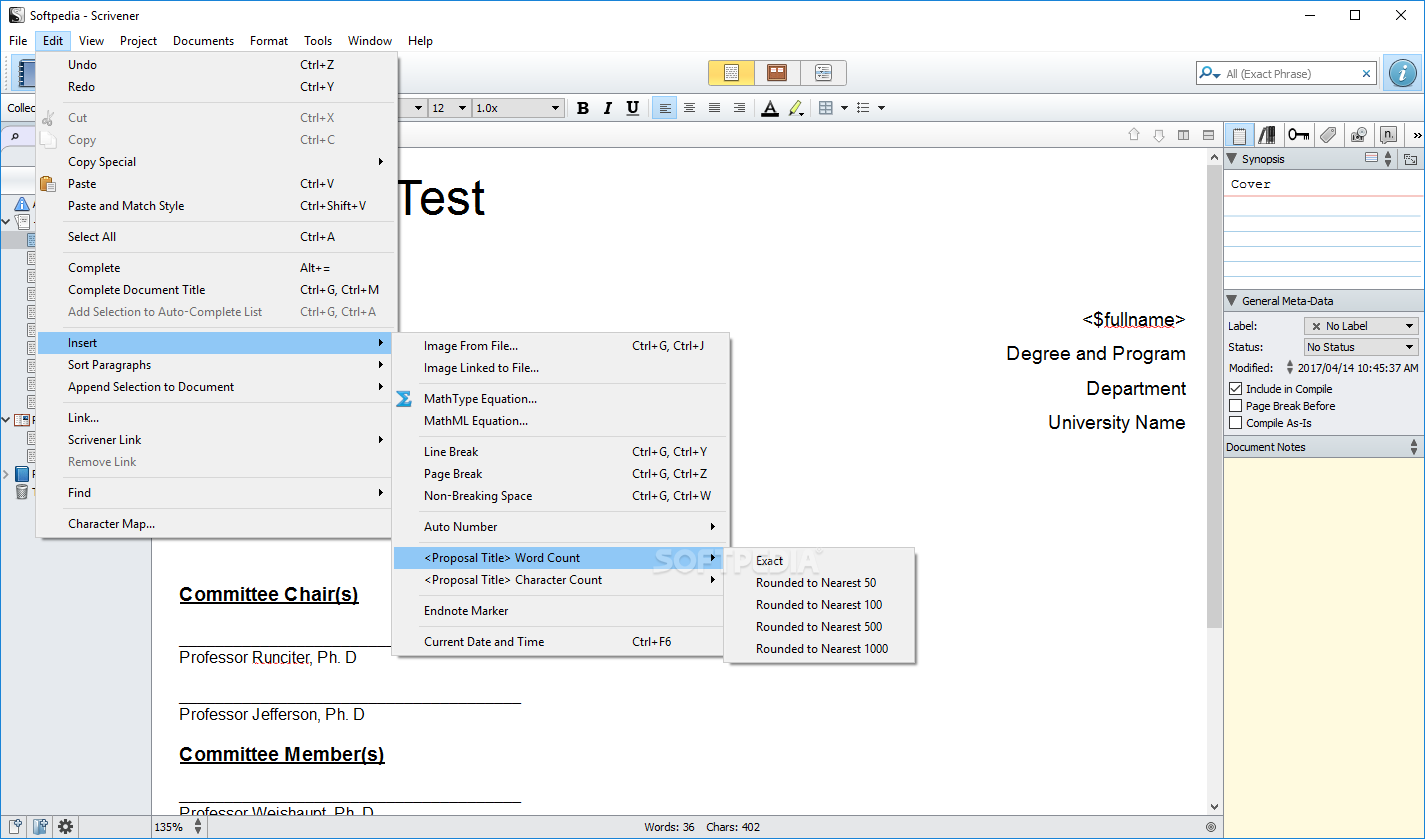Open the list style dropdown arrow
The image size is (1425, 839).
[881, 108]
